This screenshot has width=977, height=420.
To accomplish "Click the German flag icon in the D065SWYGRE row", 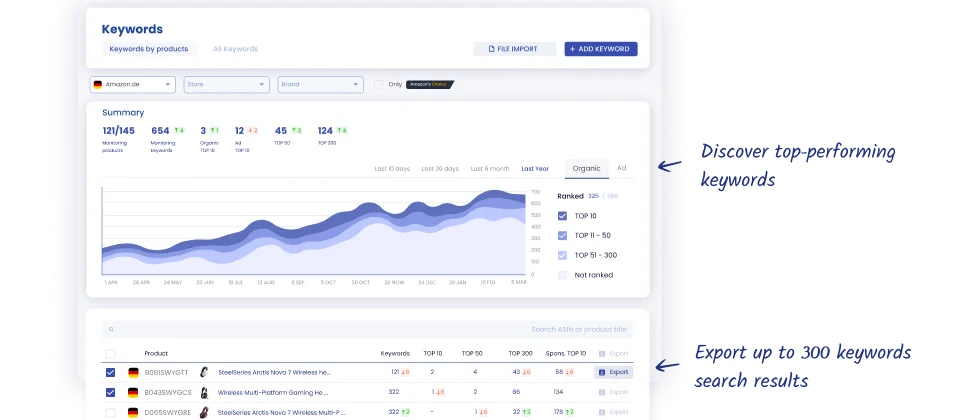I will (133, 412).
